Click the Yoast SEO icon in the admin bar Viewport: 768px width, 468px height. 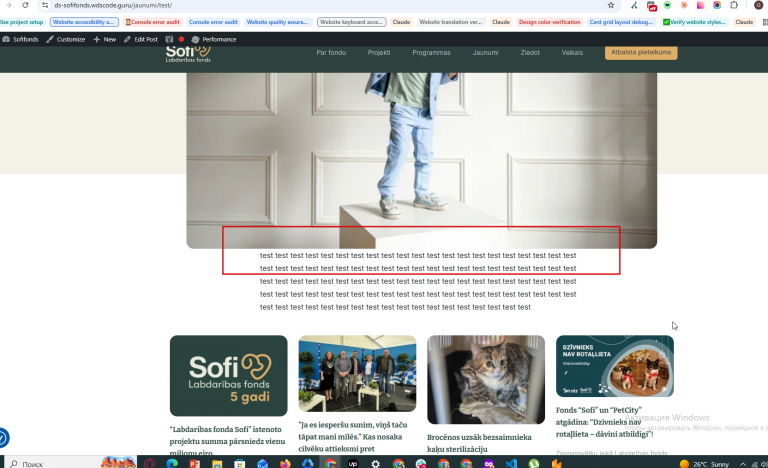click(169, 39)
